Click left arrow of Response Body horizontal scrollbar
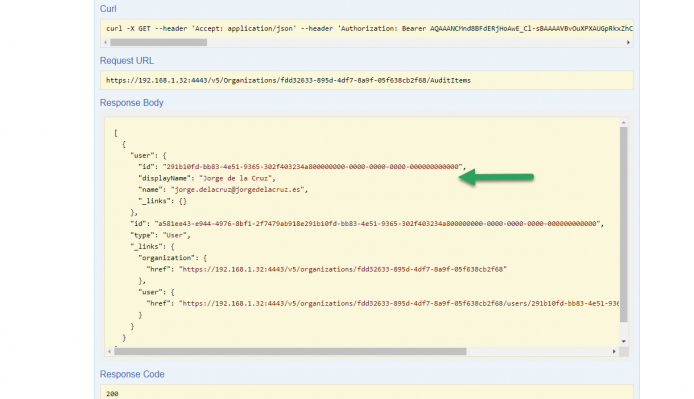Screen dimensions: 694x399 click(110, 352)
